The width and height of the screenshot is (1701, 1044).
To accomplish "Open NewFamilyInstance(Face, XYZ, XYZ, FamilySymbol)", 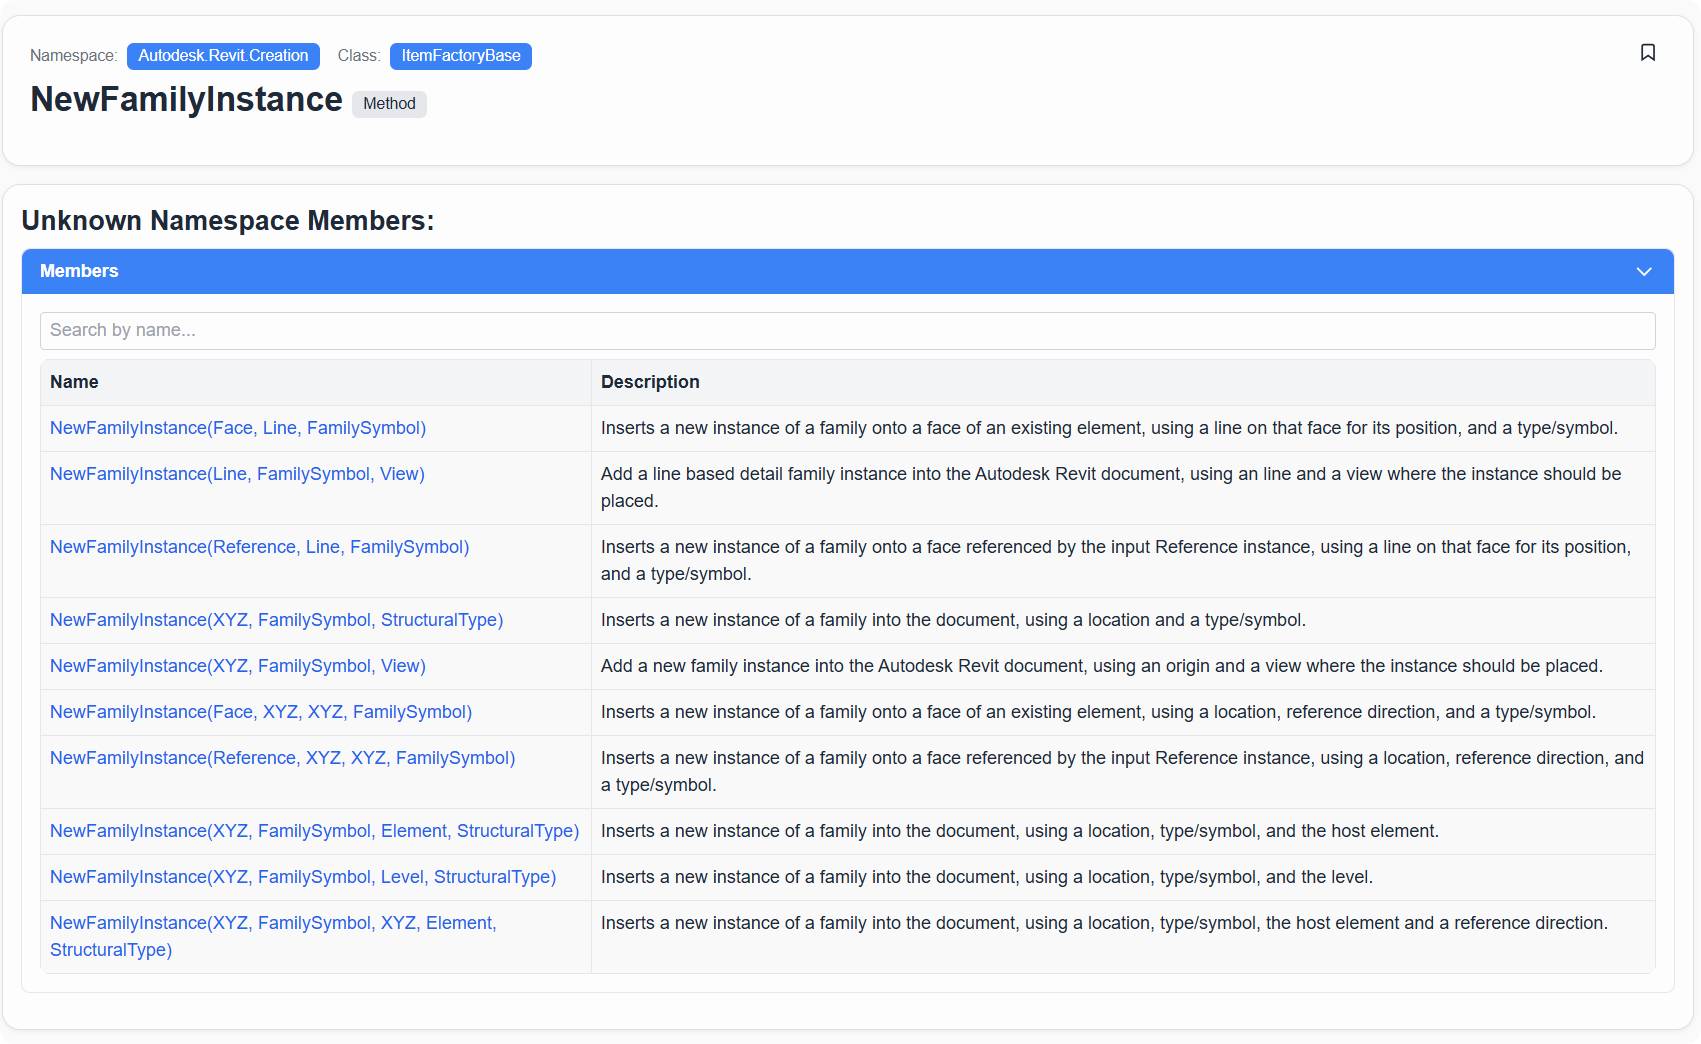I will [x=261, y=712].
